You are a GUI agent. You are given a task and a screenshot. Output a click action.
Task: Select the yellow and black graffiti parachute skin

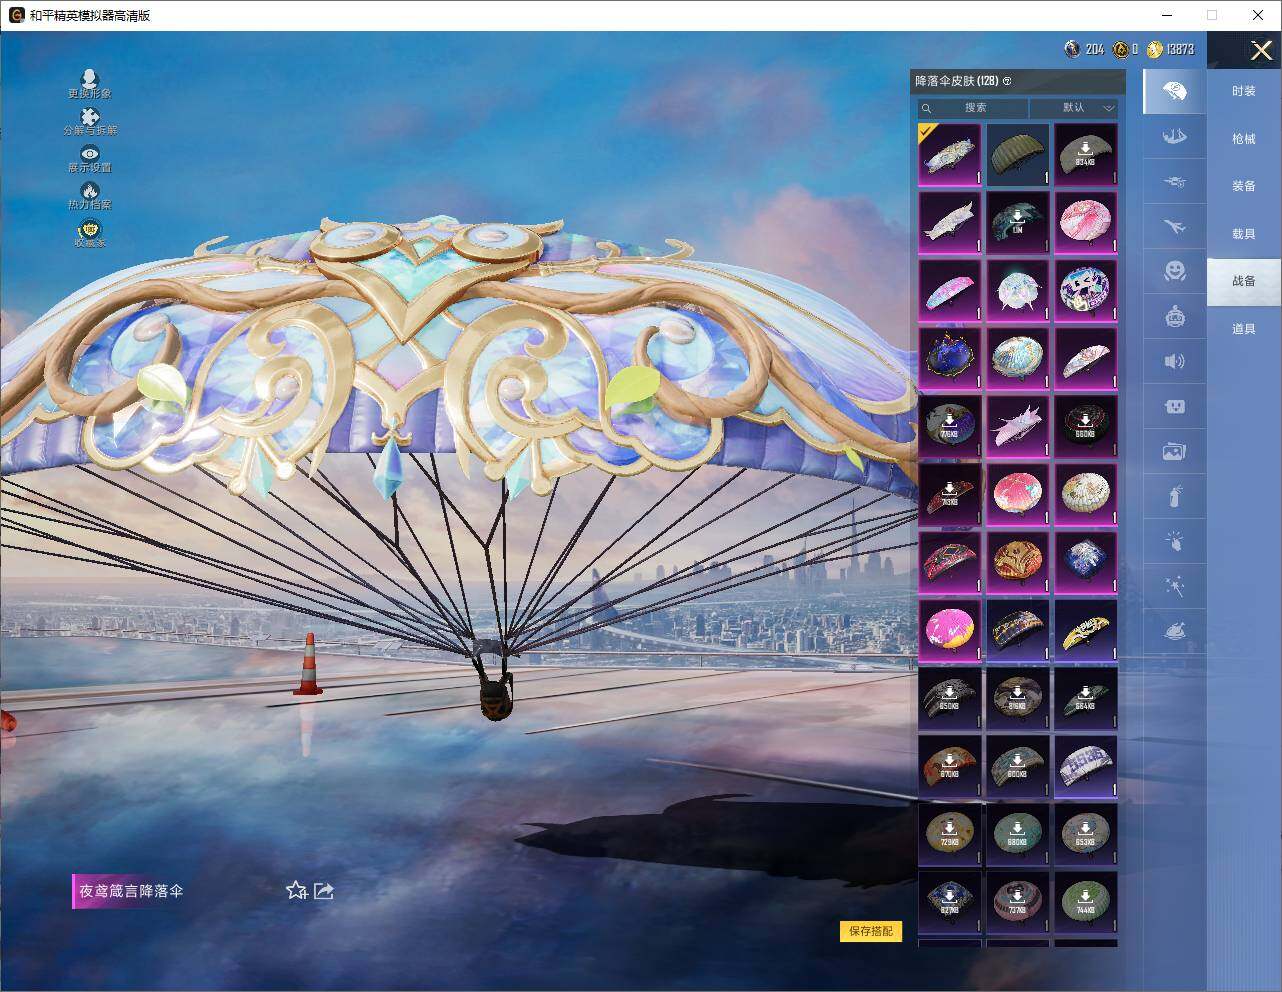click(1085, 630)
